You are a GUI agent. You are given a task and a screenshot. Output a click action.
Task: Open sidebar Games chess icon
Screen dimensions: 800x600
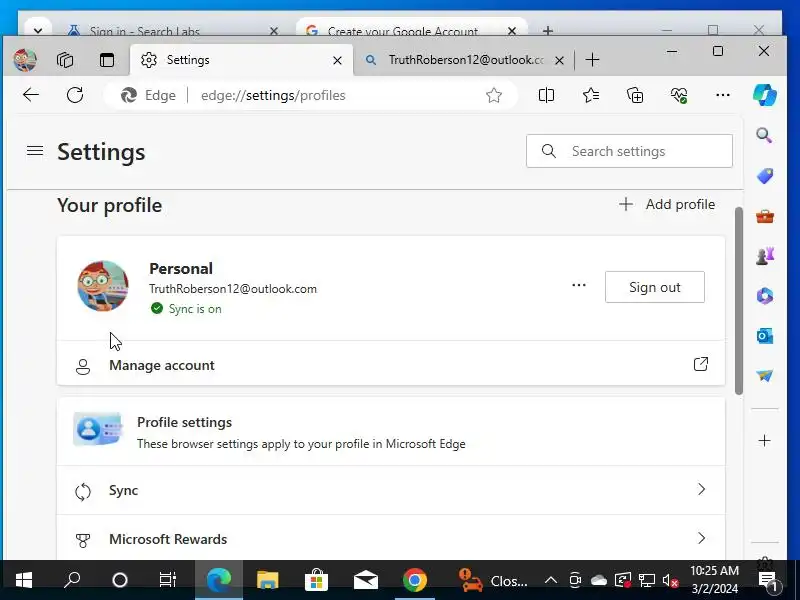pos(764,256)
